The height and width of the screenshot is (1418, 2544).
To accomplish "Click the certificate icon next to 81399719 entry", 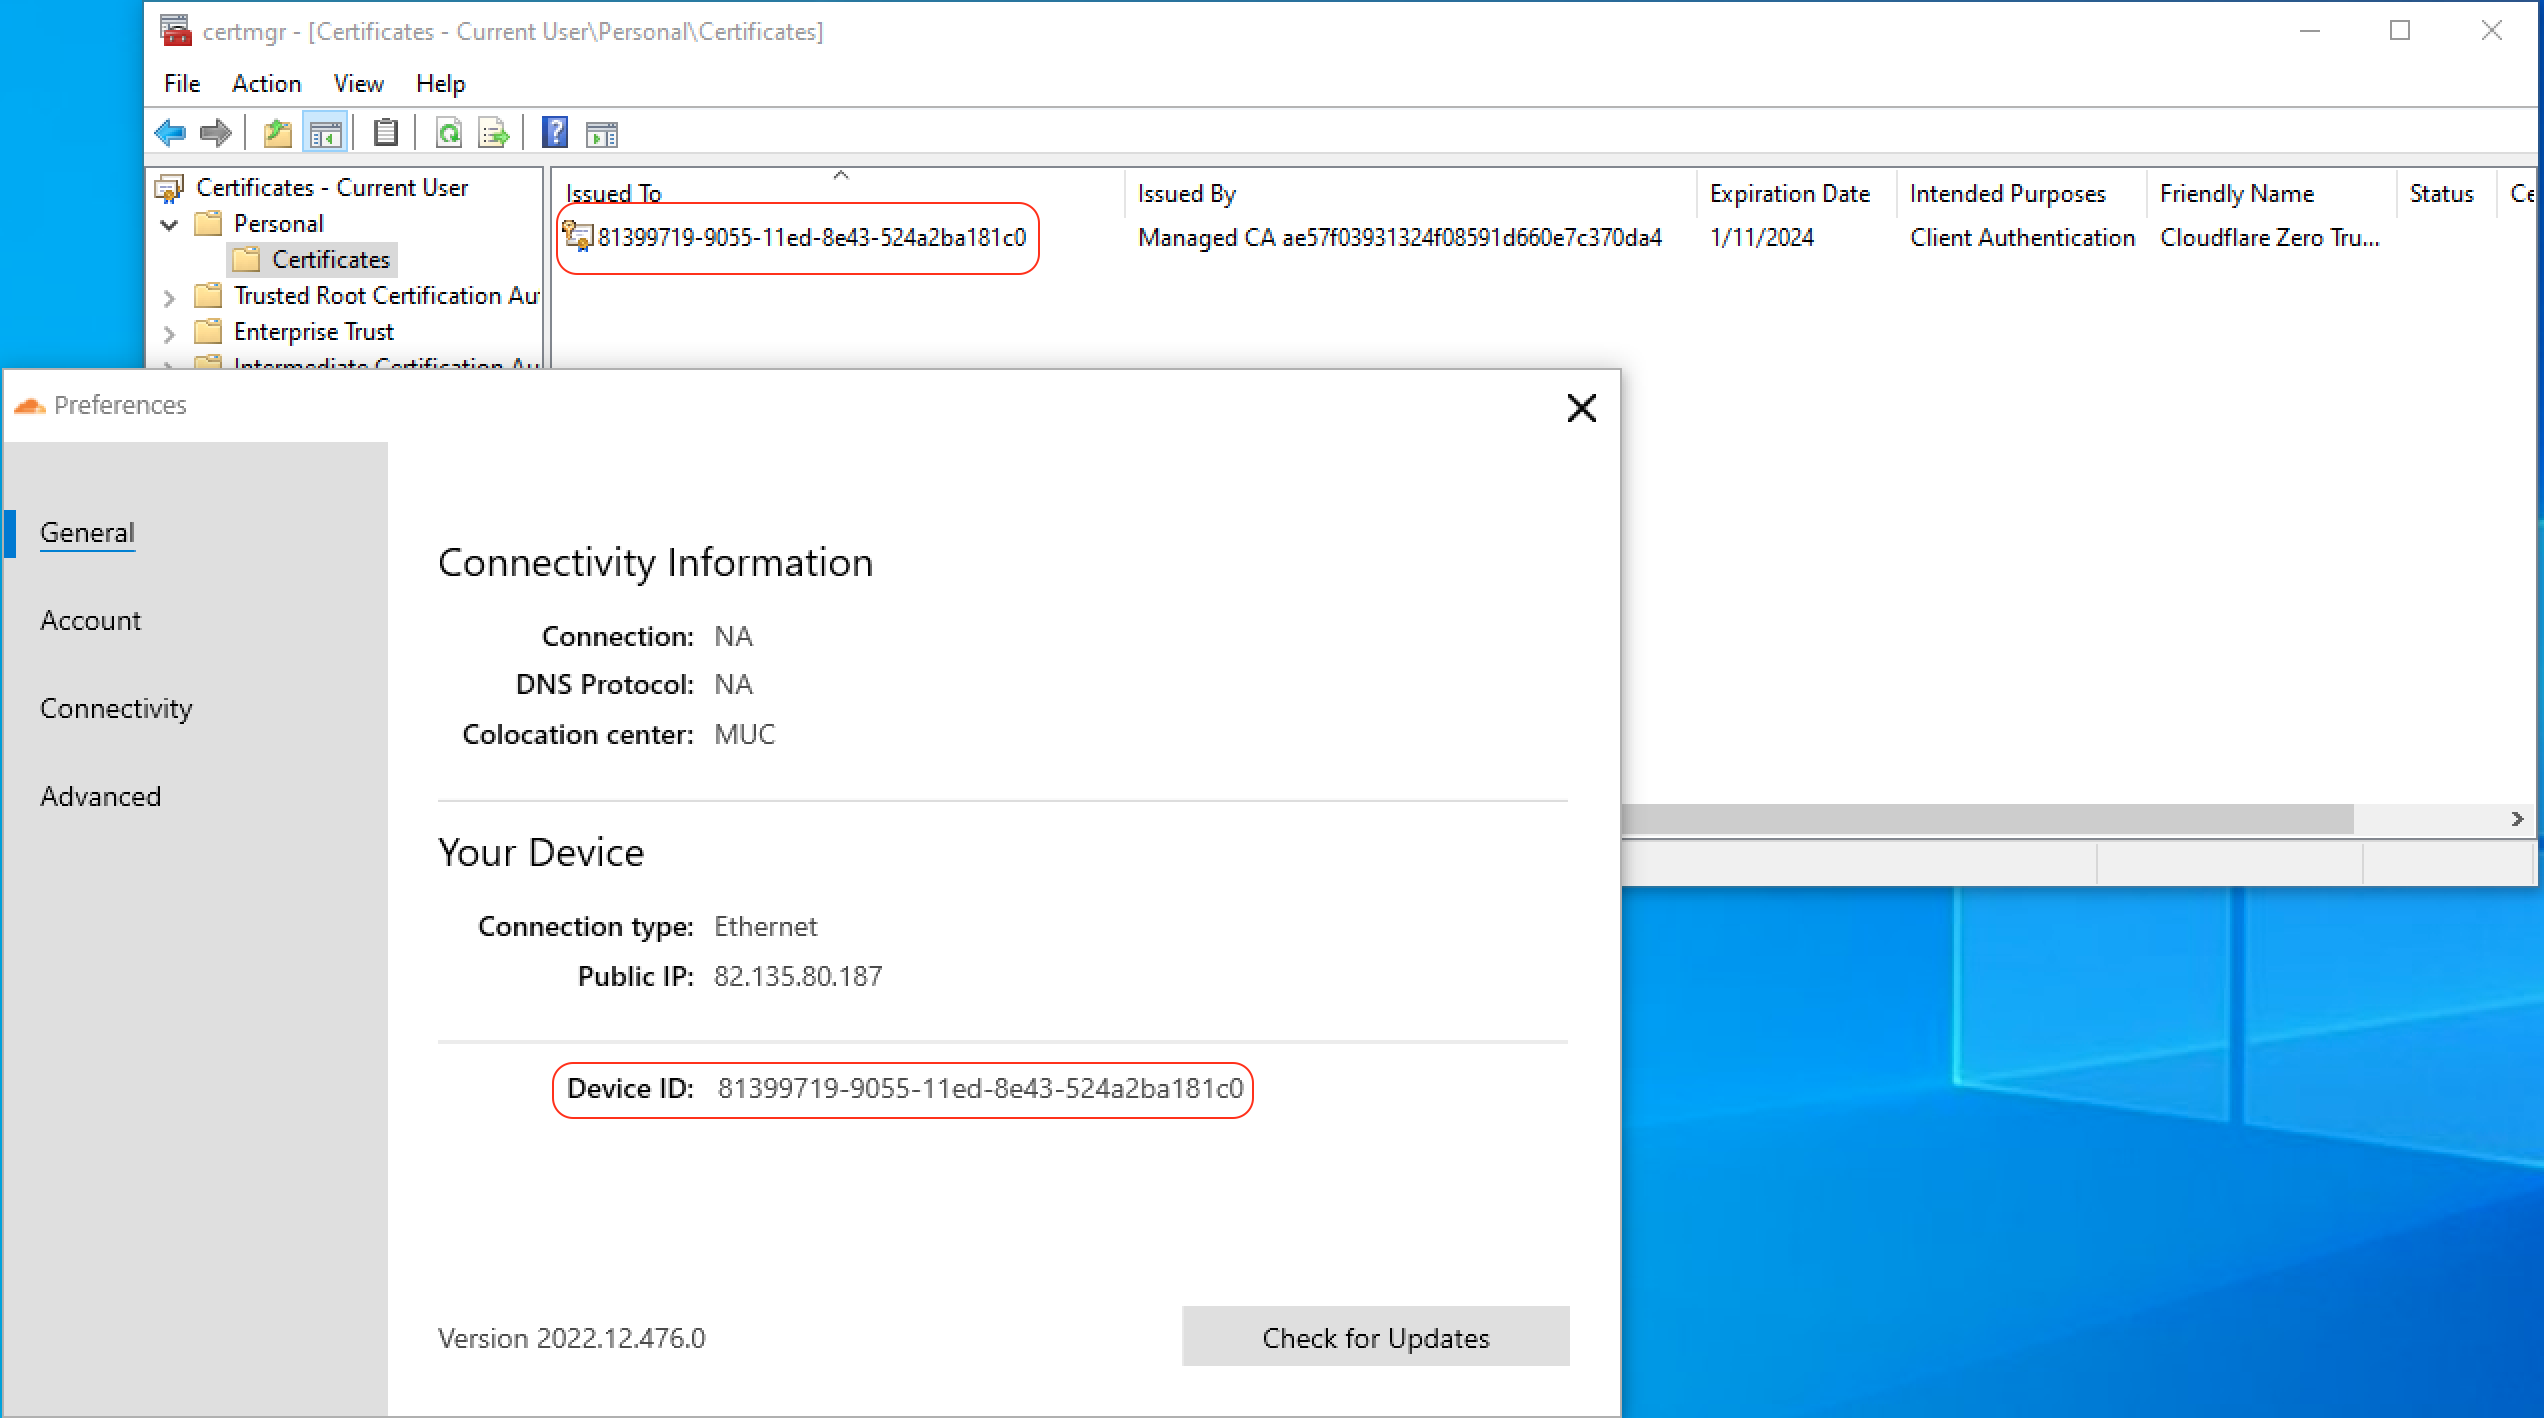I will point(577,236).
